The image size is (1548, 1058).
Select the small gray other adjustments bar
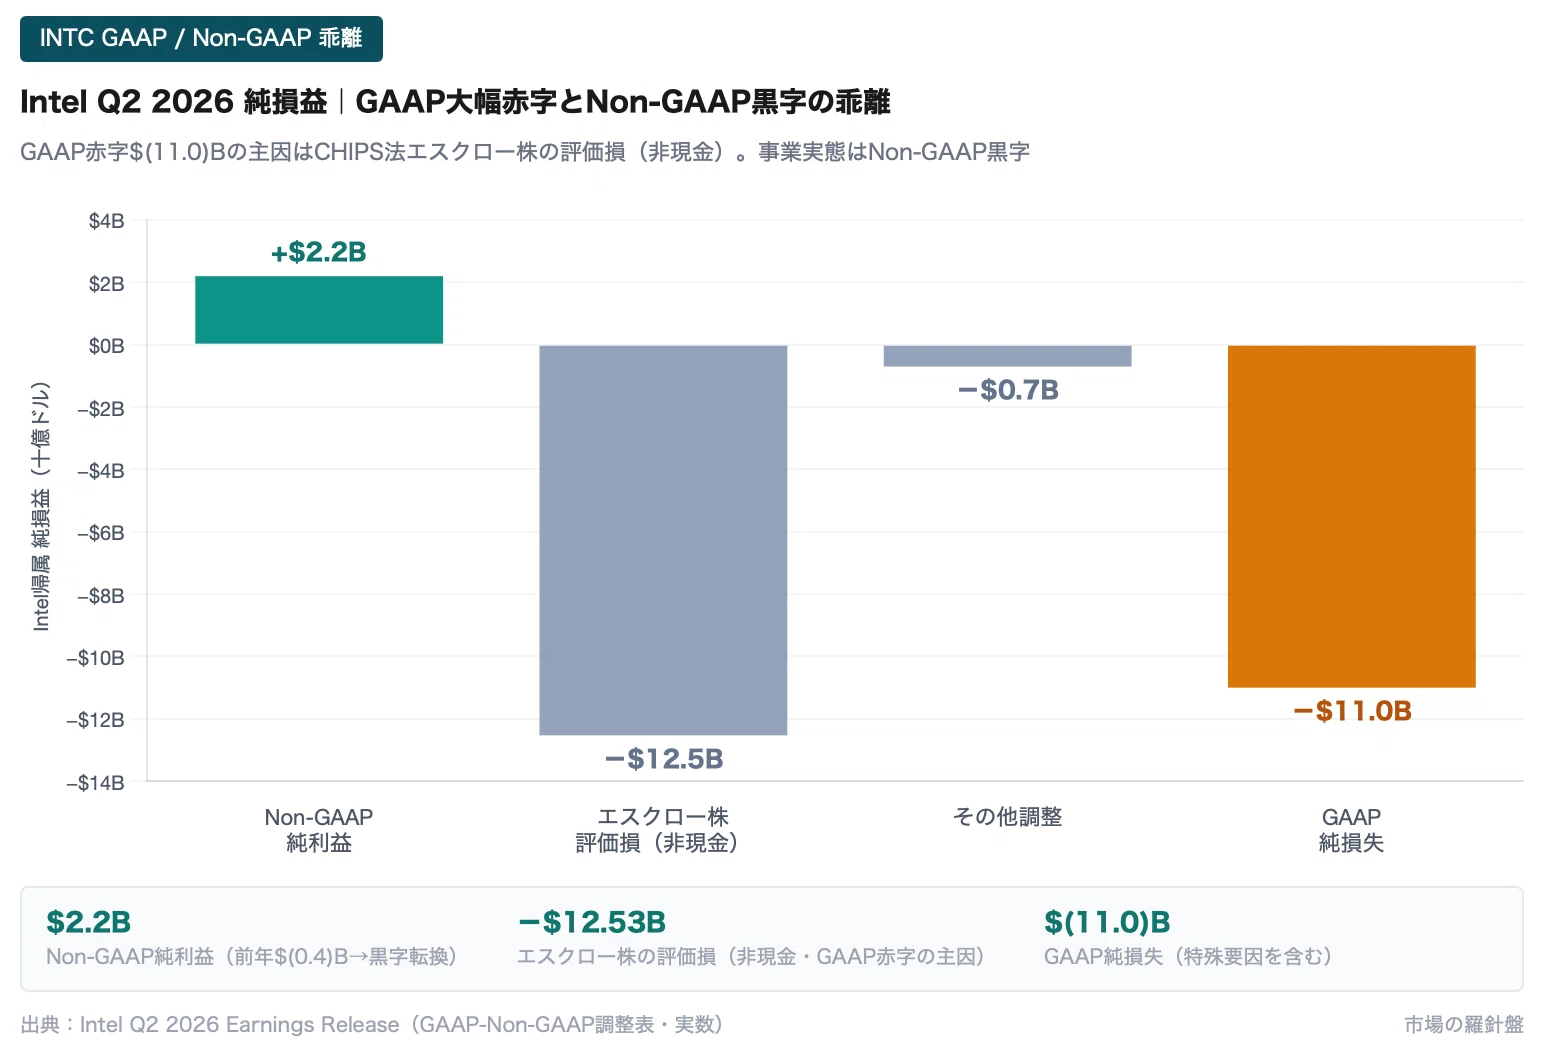pos(1007,356)
